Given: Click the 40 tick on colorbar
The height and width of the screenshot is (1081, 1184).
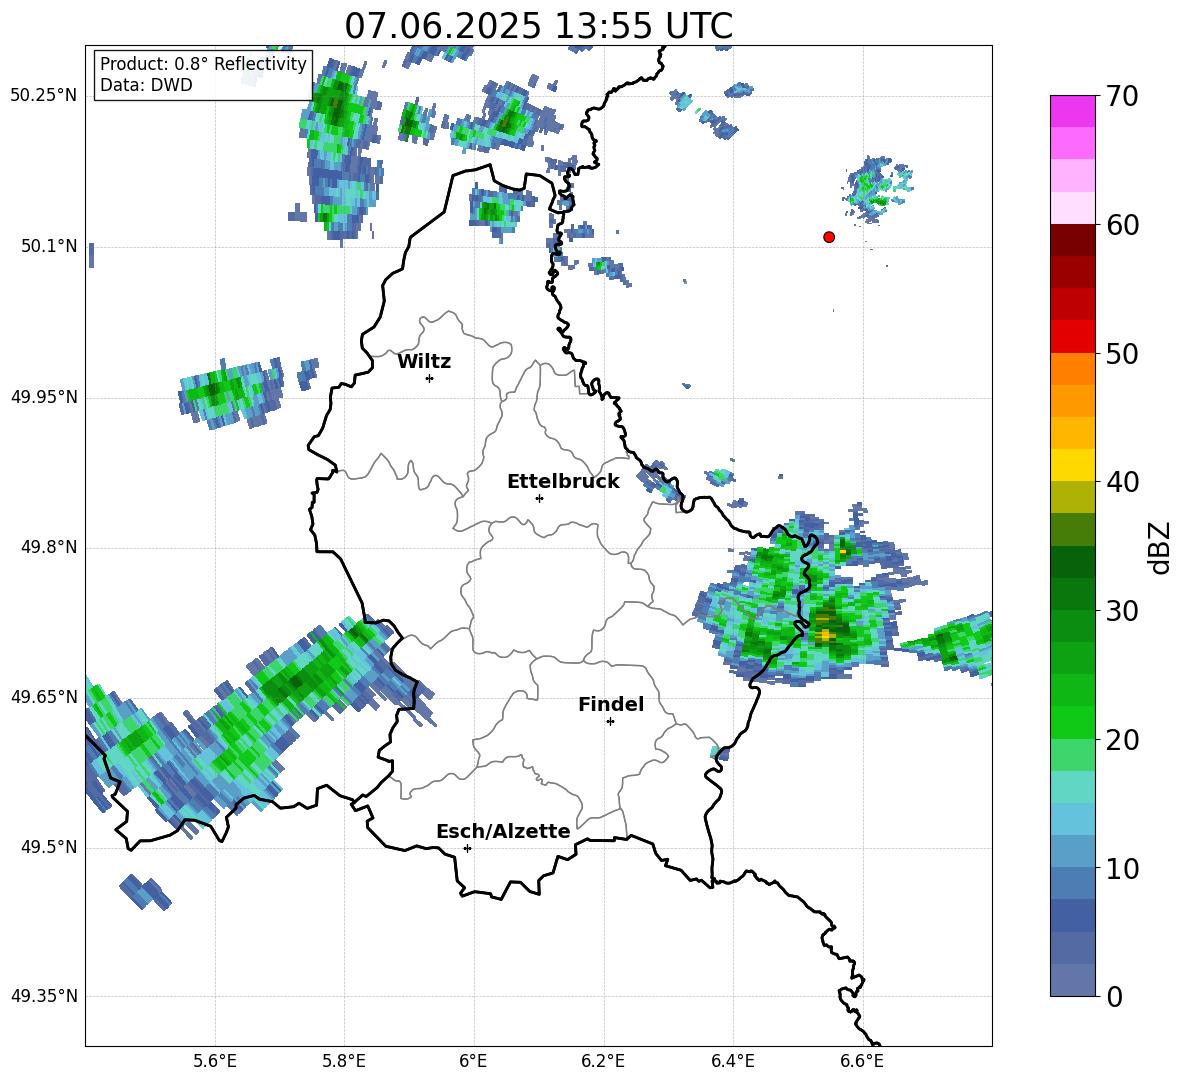Looking at the screenshot, I should [1122, 482].
